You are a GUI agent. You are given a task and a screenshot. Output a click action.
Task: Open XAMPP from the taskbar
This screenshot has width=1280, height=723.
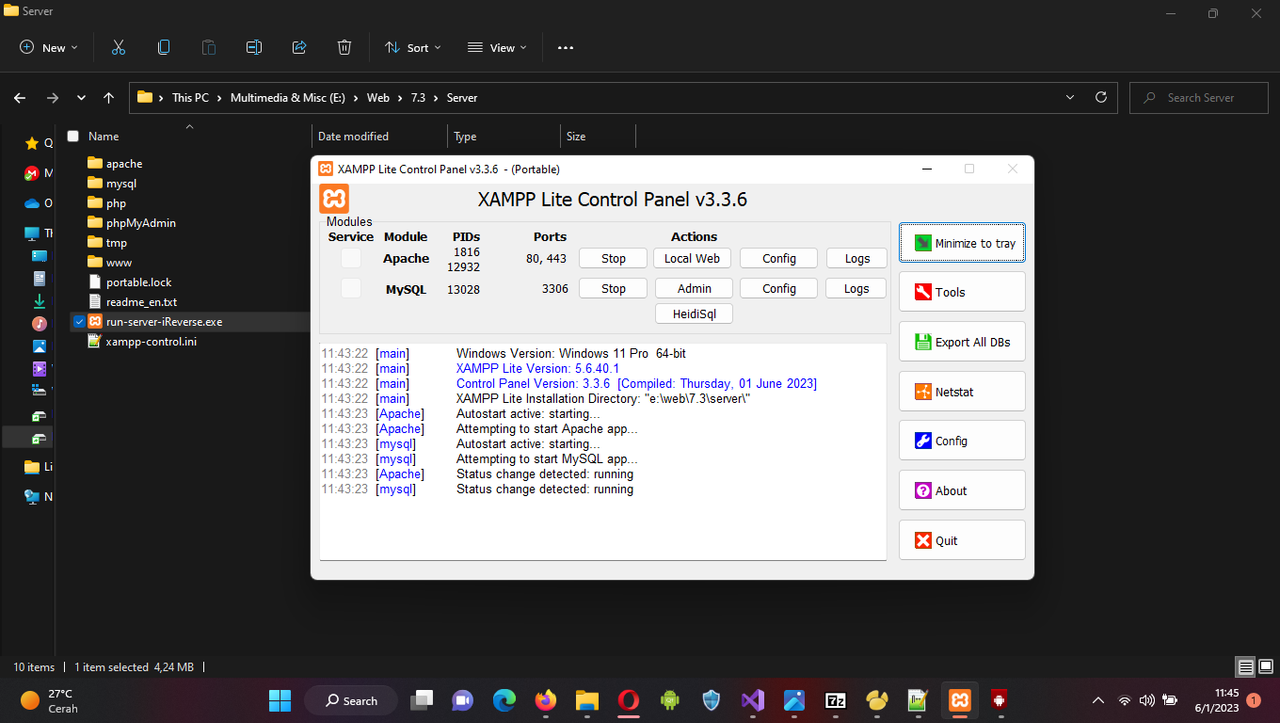coord(959,700)
